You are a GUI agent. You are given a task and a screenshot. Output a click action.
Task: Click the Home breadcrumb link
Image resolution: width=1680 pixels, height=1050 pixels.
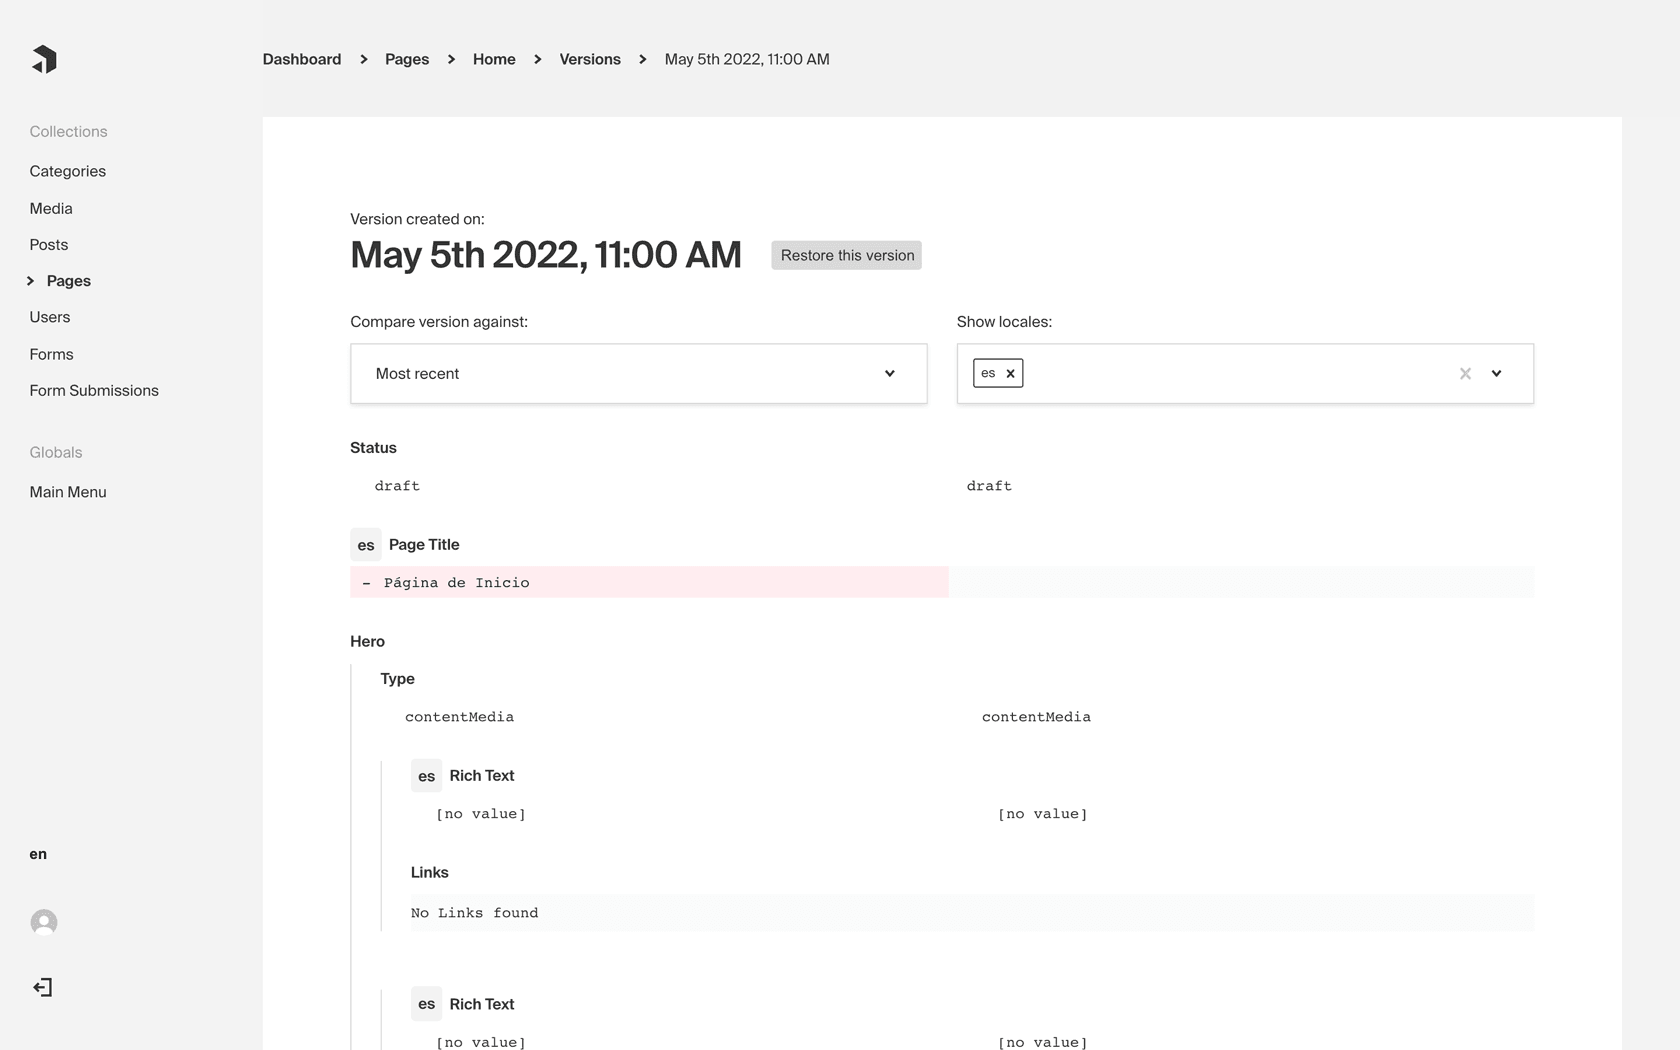click(x=494, y=59)
